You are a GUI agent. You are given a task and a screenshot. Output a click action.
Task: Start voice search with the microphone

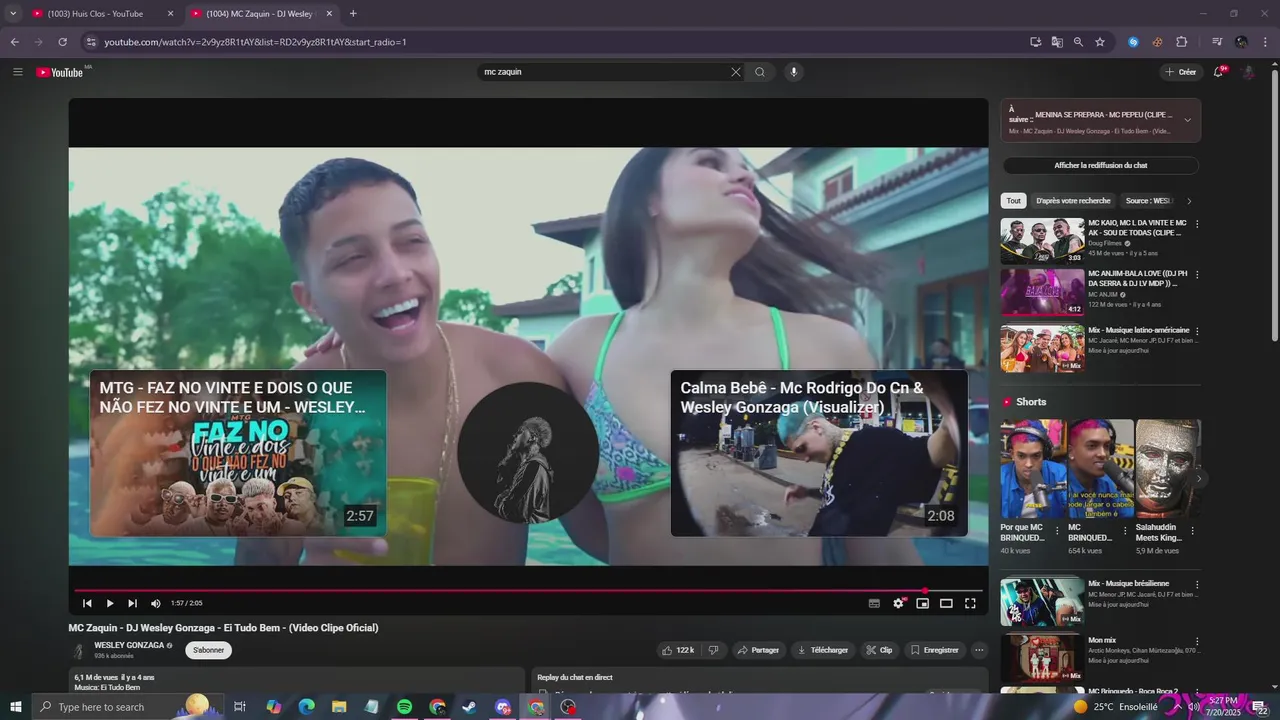coord(794,72)
